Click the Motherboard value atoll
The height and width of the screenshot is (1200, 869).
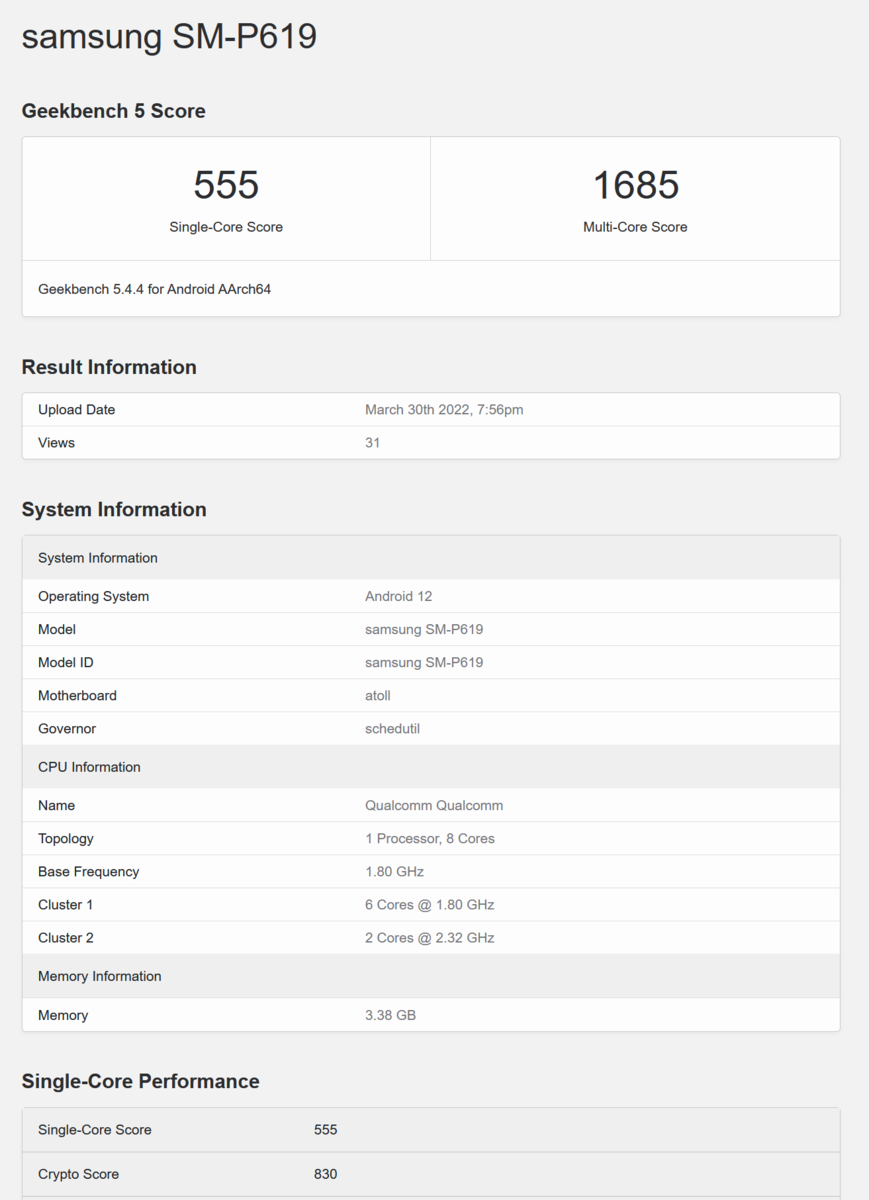coord(378,696)
